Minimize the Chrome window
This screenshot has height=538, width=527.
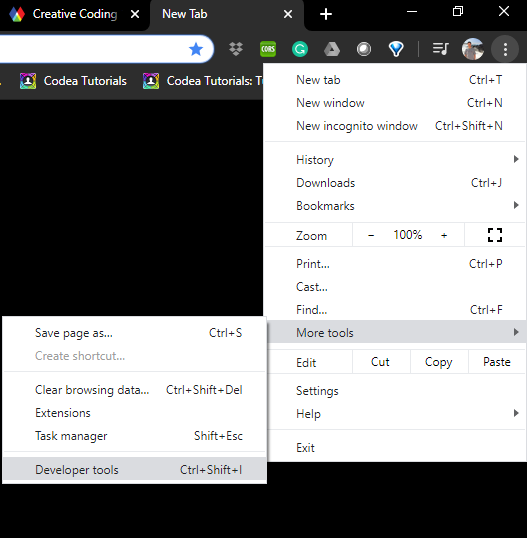click(412, 12)
